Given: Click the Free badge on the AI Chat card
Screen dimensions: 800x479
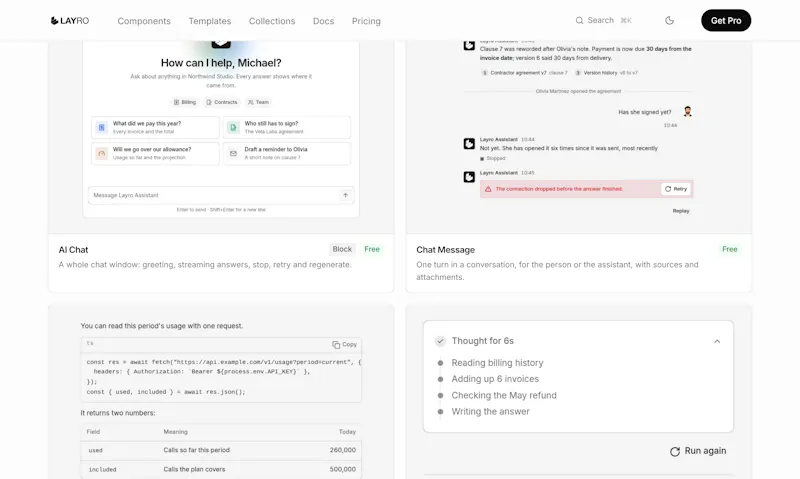Looking at the screenshot, I should tap(372, 249).
